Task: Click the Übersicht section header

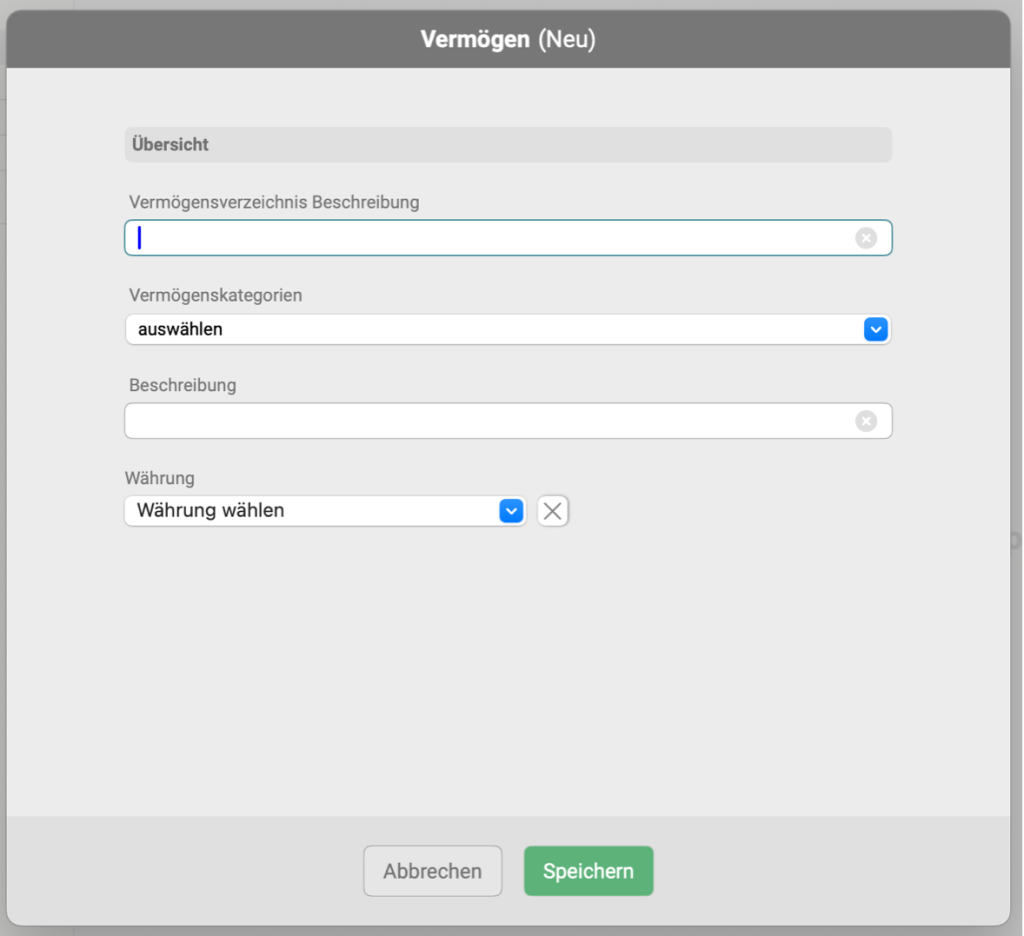Action: point(171,144)
